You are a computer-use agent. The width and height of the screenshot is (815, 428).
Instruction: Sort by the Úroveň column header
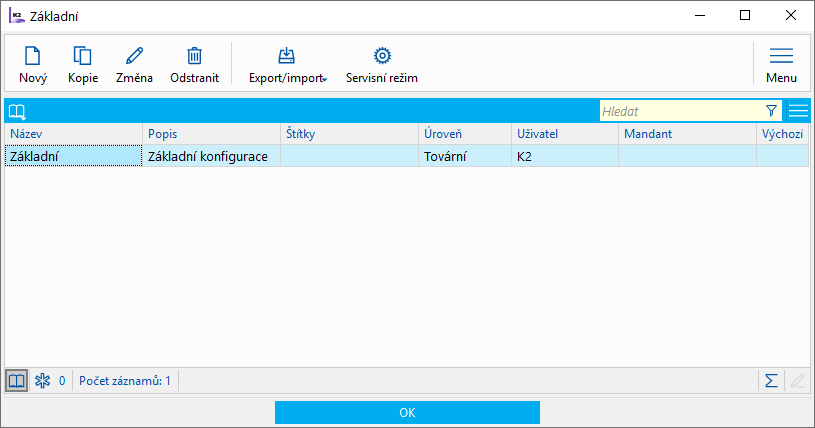[x=465, y=134]
